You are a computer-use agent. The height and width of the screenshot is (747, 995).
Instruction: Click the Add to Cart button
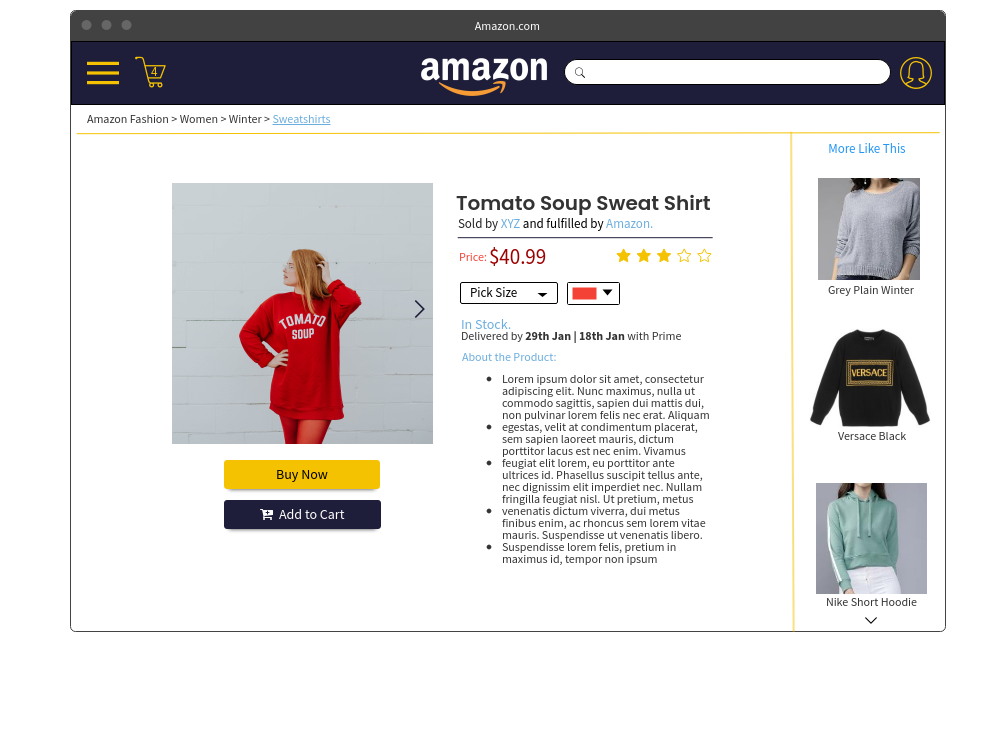click(302, 515)
